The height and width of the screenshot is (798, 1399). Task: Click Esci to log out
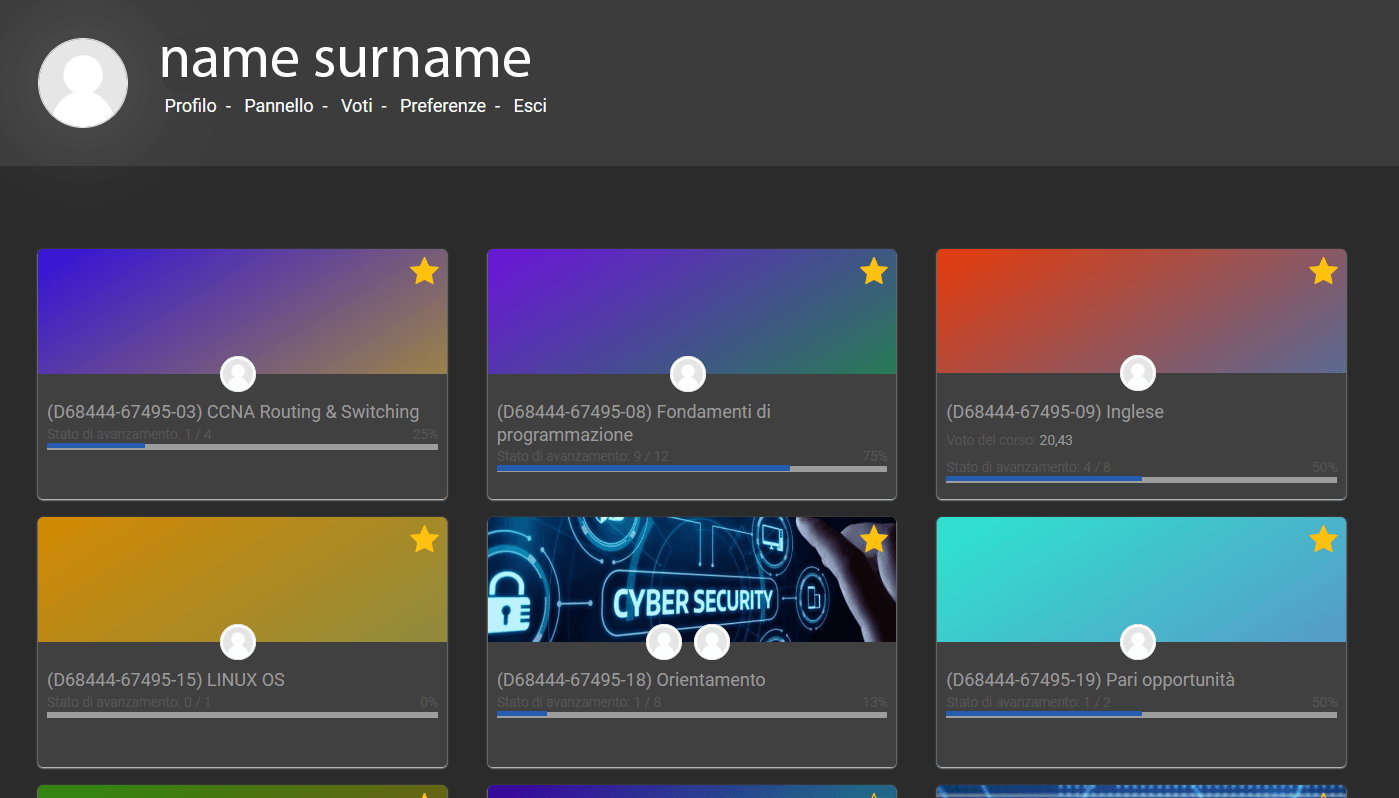530,106
